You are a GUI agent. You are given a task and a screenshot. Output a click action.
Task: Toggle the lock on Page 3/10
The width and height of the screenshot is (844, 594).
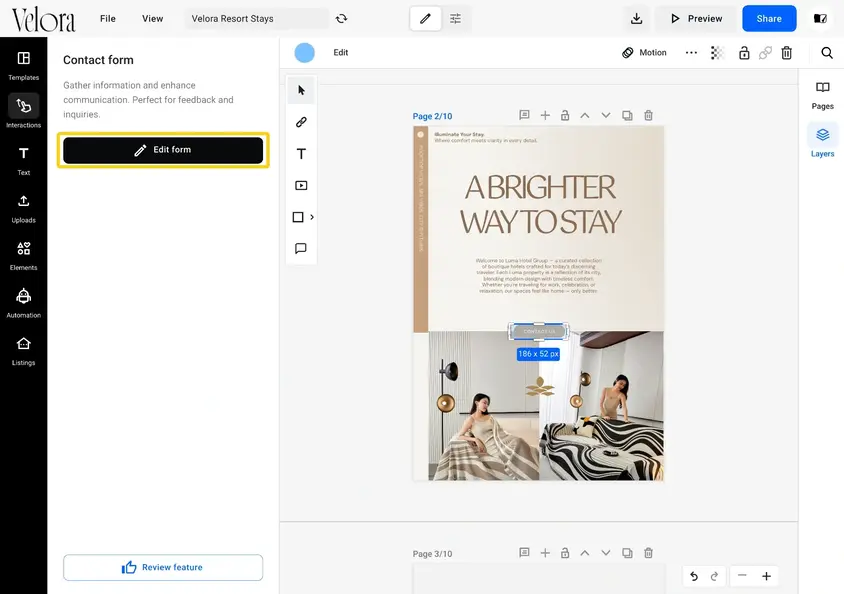coord(565,553)
